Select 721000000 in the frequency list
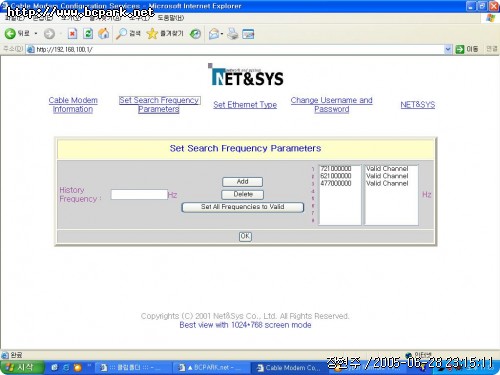This screenshot has width=500, height=375. pyautogui.click(x=336, y=169)
